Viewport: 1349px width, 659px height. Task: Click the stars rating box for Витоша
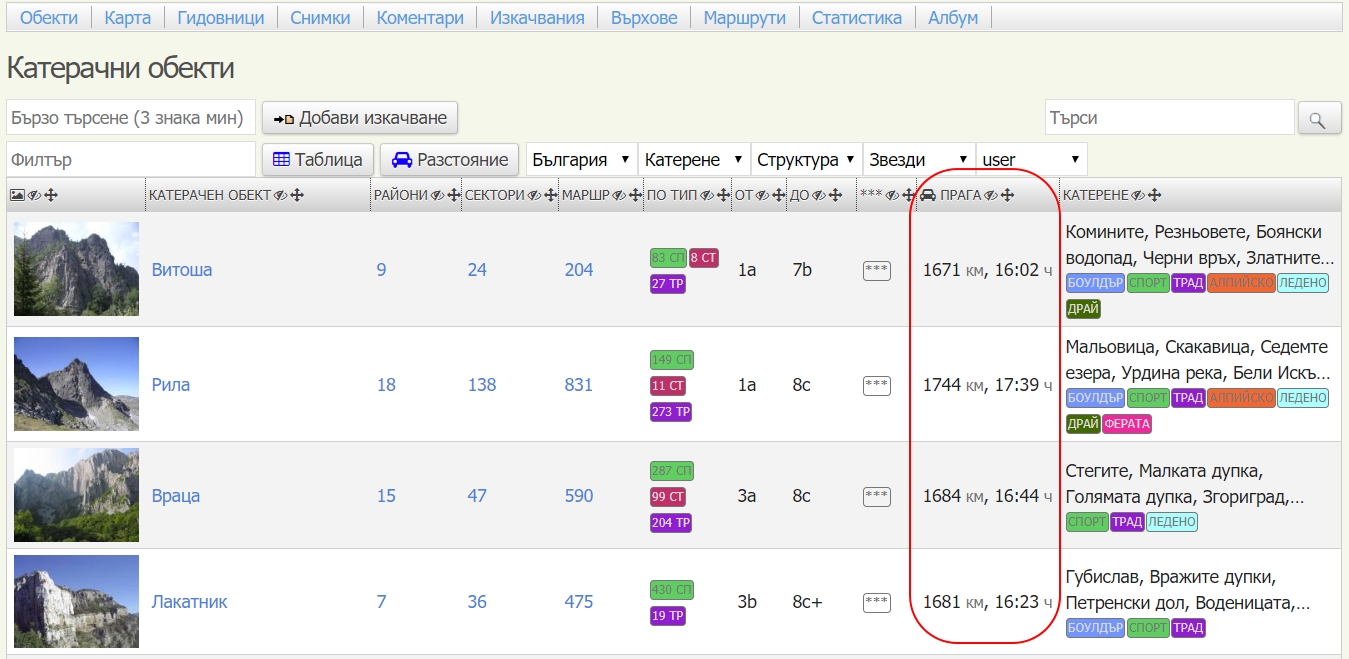pyautogui.click(x=876, y=271)
